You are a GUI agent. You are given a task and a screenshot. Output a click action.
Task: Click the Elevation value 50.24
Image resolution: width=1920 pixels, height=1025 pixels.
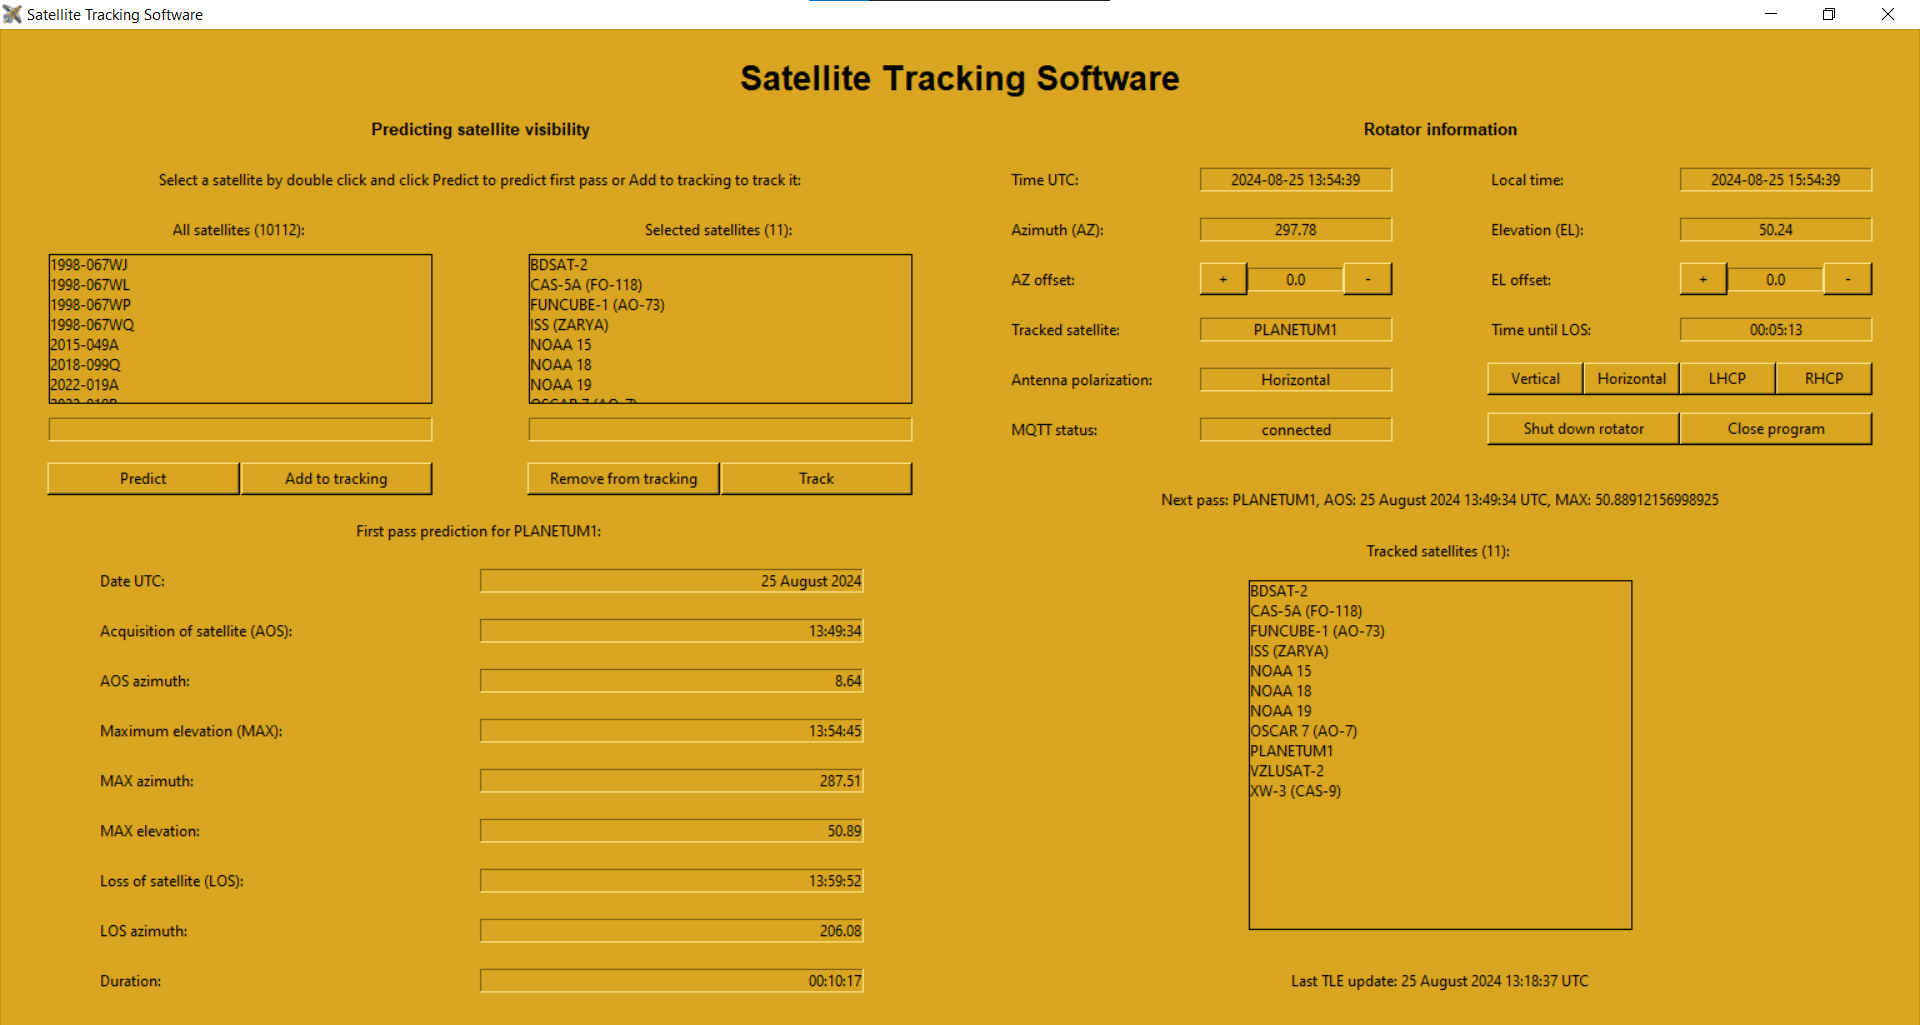point(1775,230)
